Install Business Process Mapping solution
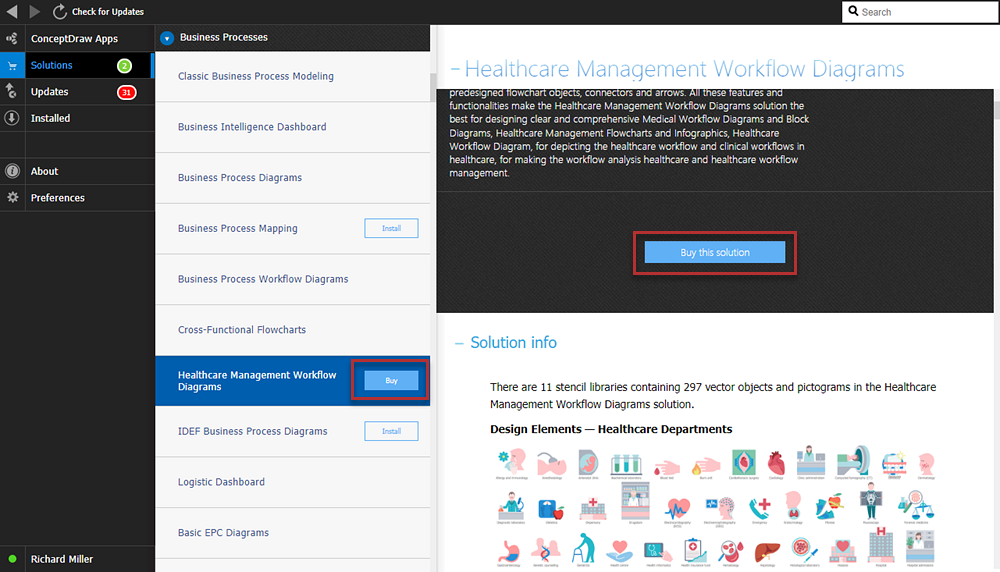Image resolution: width=1000 pixels, height=572 pixels. pos(392,228)
